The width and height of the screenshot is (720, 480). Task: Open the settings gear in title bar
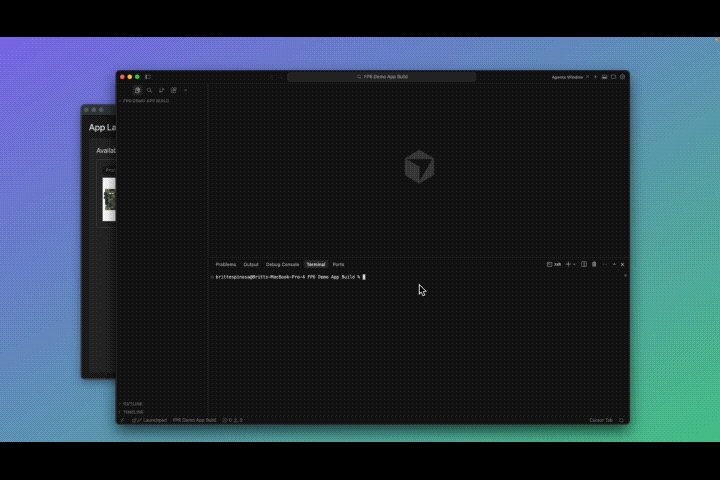623,77
